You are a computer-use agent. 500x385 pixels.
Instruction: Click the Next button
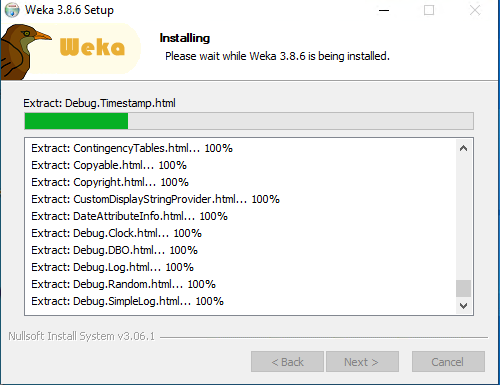[362, 362]
